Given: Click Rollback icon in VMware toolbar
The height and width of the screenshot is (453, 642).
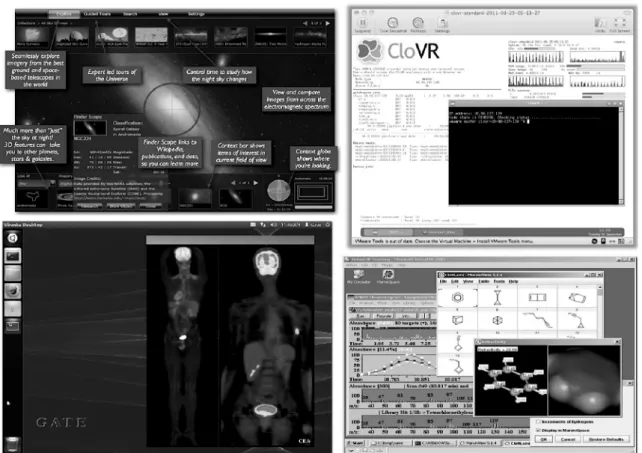Looking at the screenshot, I should [418, 23].
